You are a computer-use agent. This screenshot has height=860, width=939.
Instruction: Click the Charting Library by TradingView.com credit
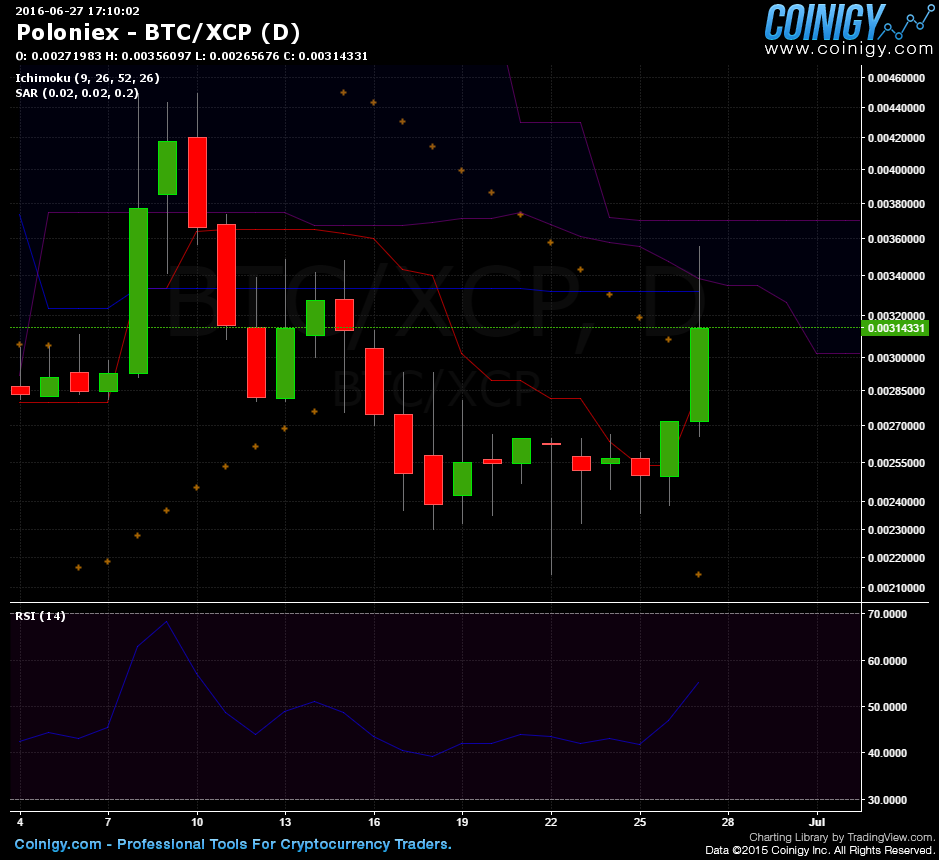[x=841, y=837]
